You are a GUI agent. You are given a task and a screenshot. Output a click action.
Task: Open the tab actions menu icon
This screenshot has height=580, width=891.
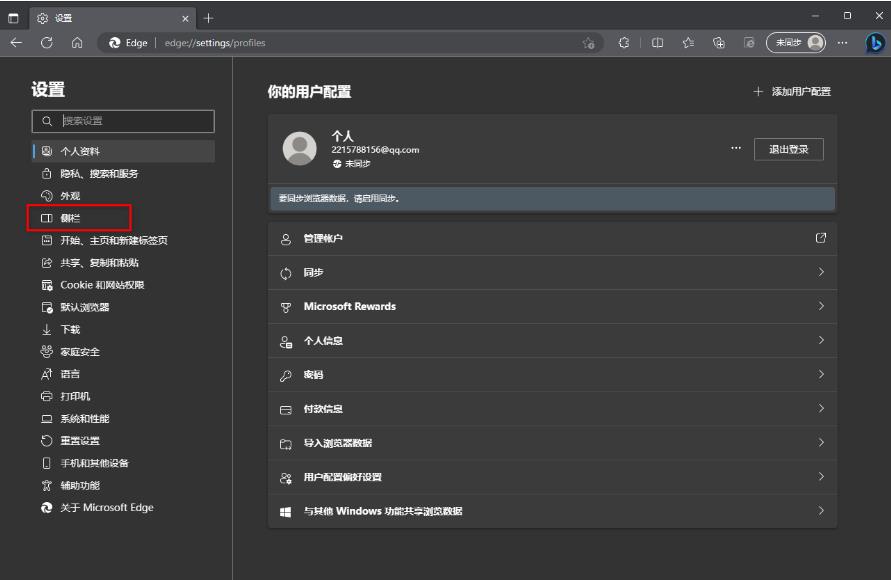[x=13, y=18]
